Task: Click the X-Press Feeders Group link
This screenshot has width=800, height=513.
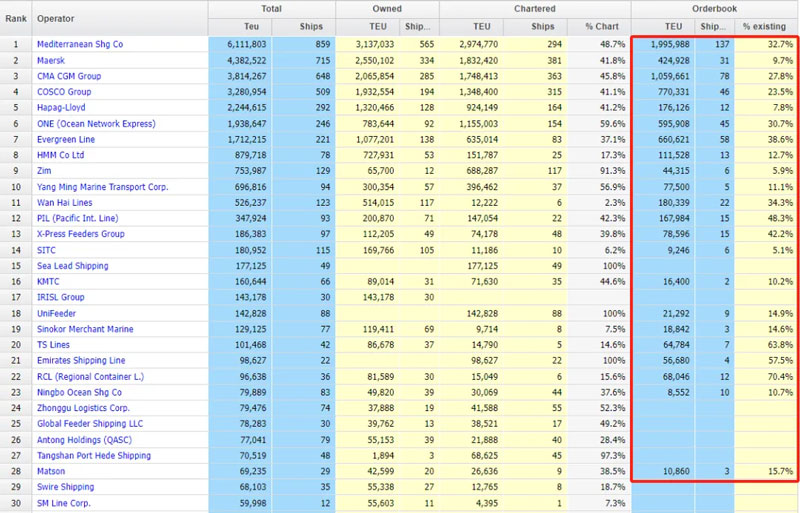Action: point(80,234)
